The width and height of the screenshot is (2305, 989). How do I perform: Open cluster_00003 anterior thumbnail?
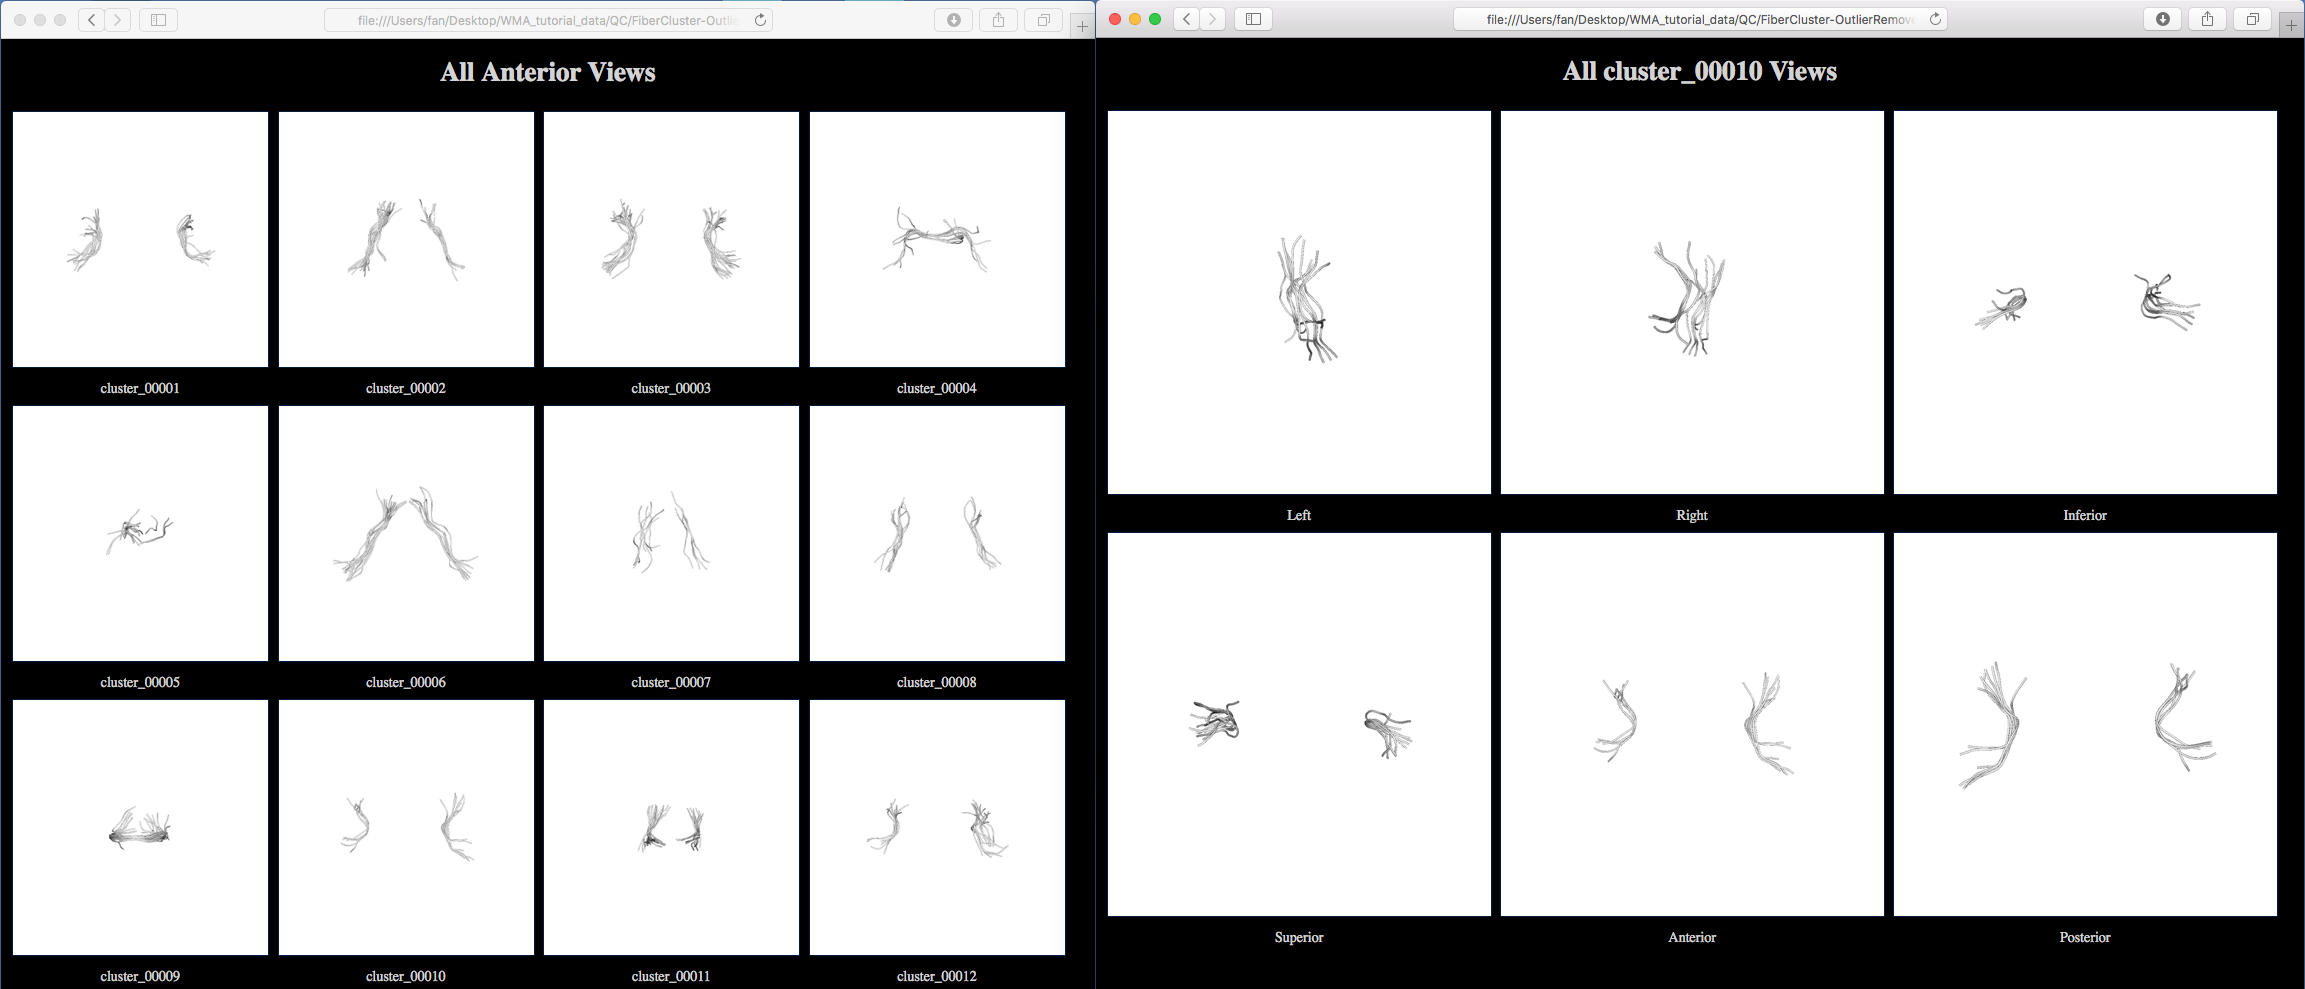pos(671,239)
